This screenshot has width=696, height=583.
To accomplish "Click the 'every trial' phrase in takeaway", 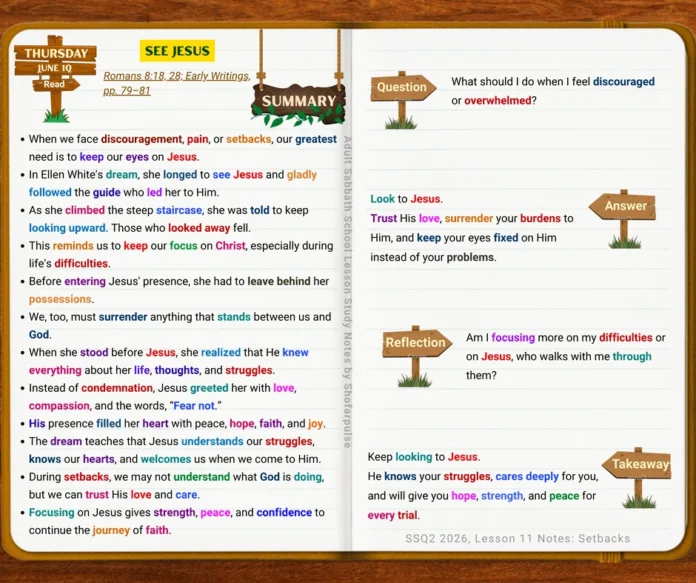I will pyautogui.click(x=392, y=516).
